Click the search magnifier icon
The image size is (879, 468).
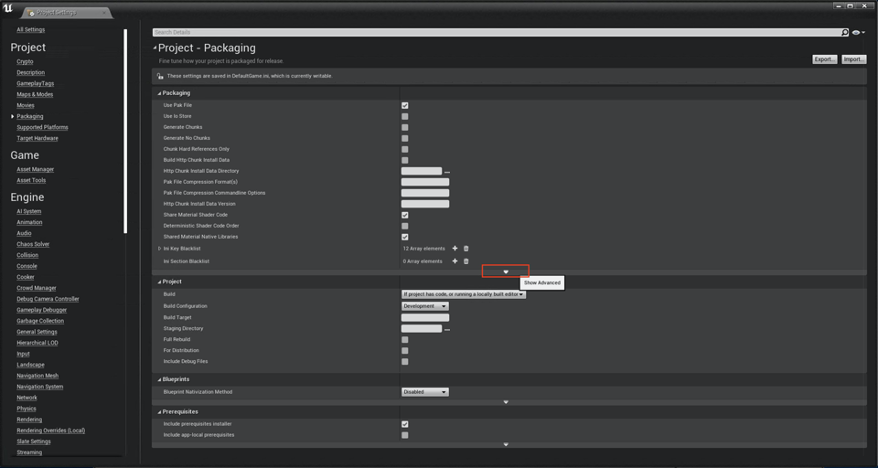click(845, 33)
